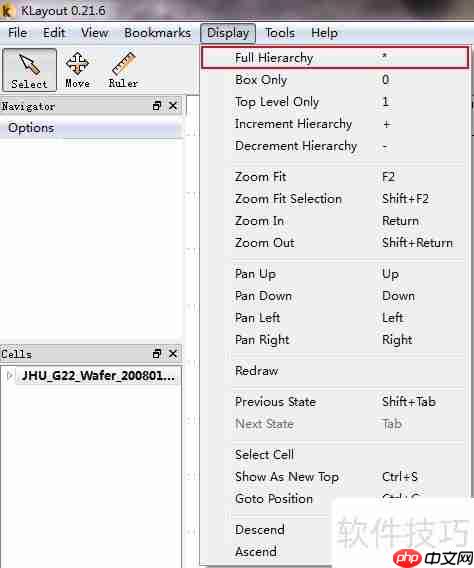
Task: Select JHU_G22_Wafer_200801 cell entry
Action: click(x=98, y=376)
